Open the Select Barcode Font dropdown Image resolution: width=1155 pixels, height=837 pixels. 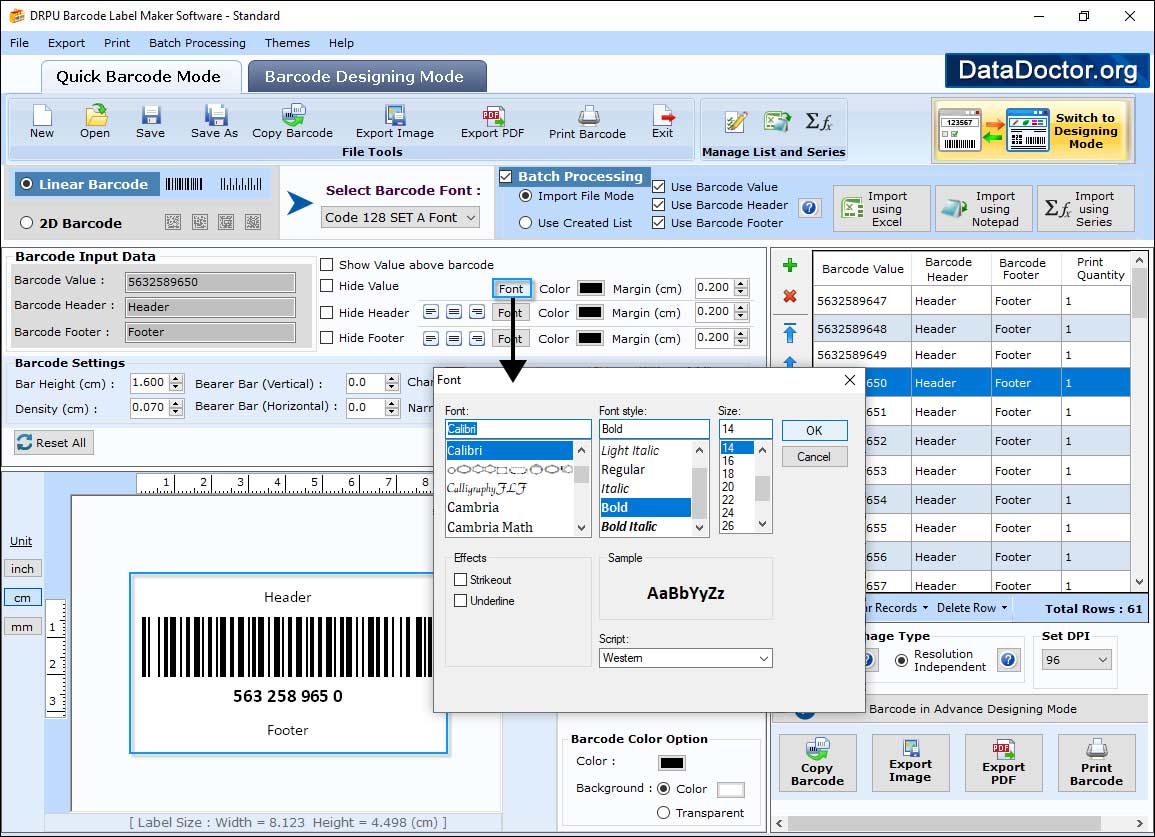[x=401, y=217]
